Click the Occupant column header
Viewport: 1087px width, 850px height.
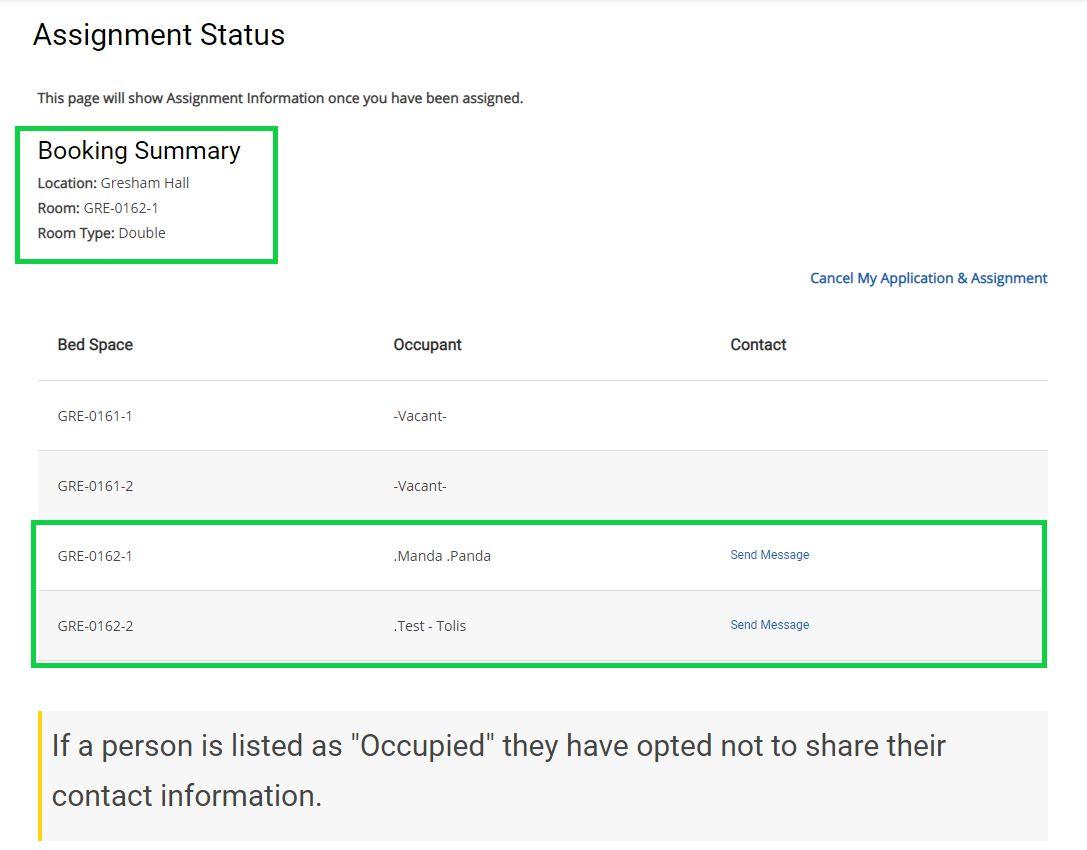pyautogui.click(x=427, y=344)
